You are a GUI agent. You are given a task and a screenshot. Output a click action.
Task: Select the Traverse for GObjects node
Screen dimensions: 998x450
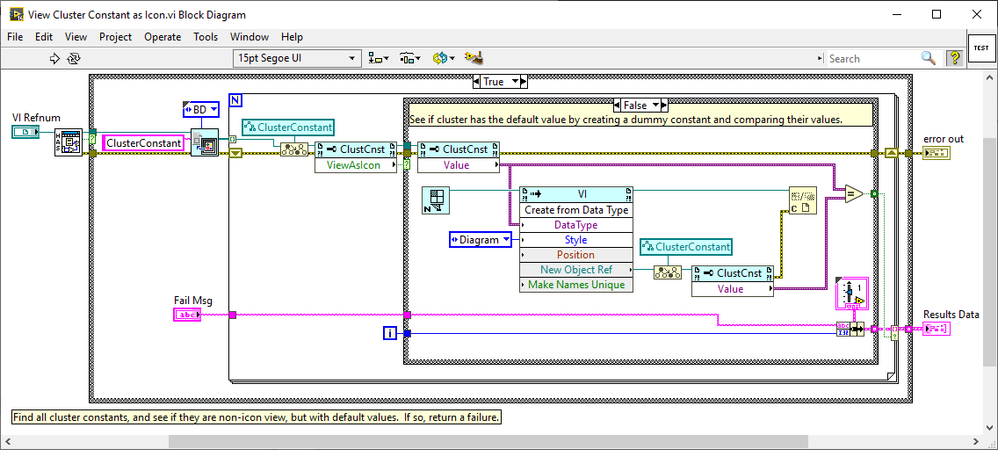tap(204, 142)
